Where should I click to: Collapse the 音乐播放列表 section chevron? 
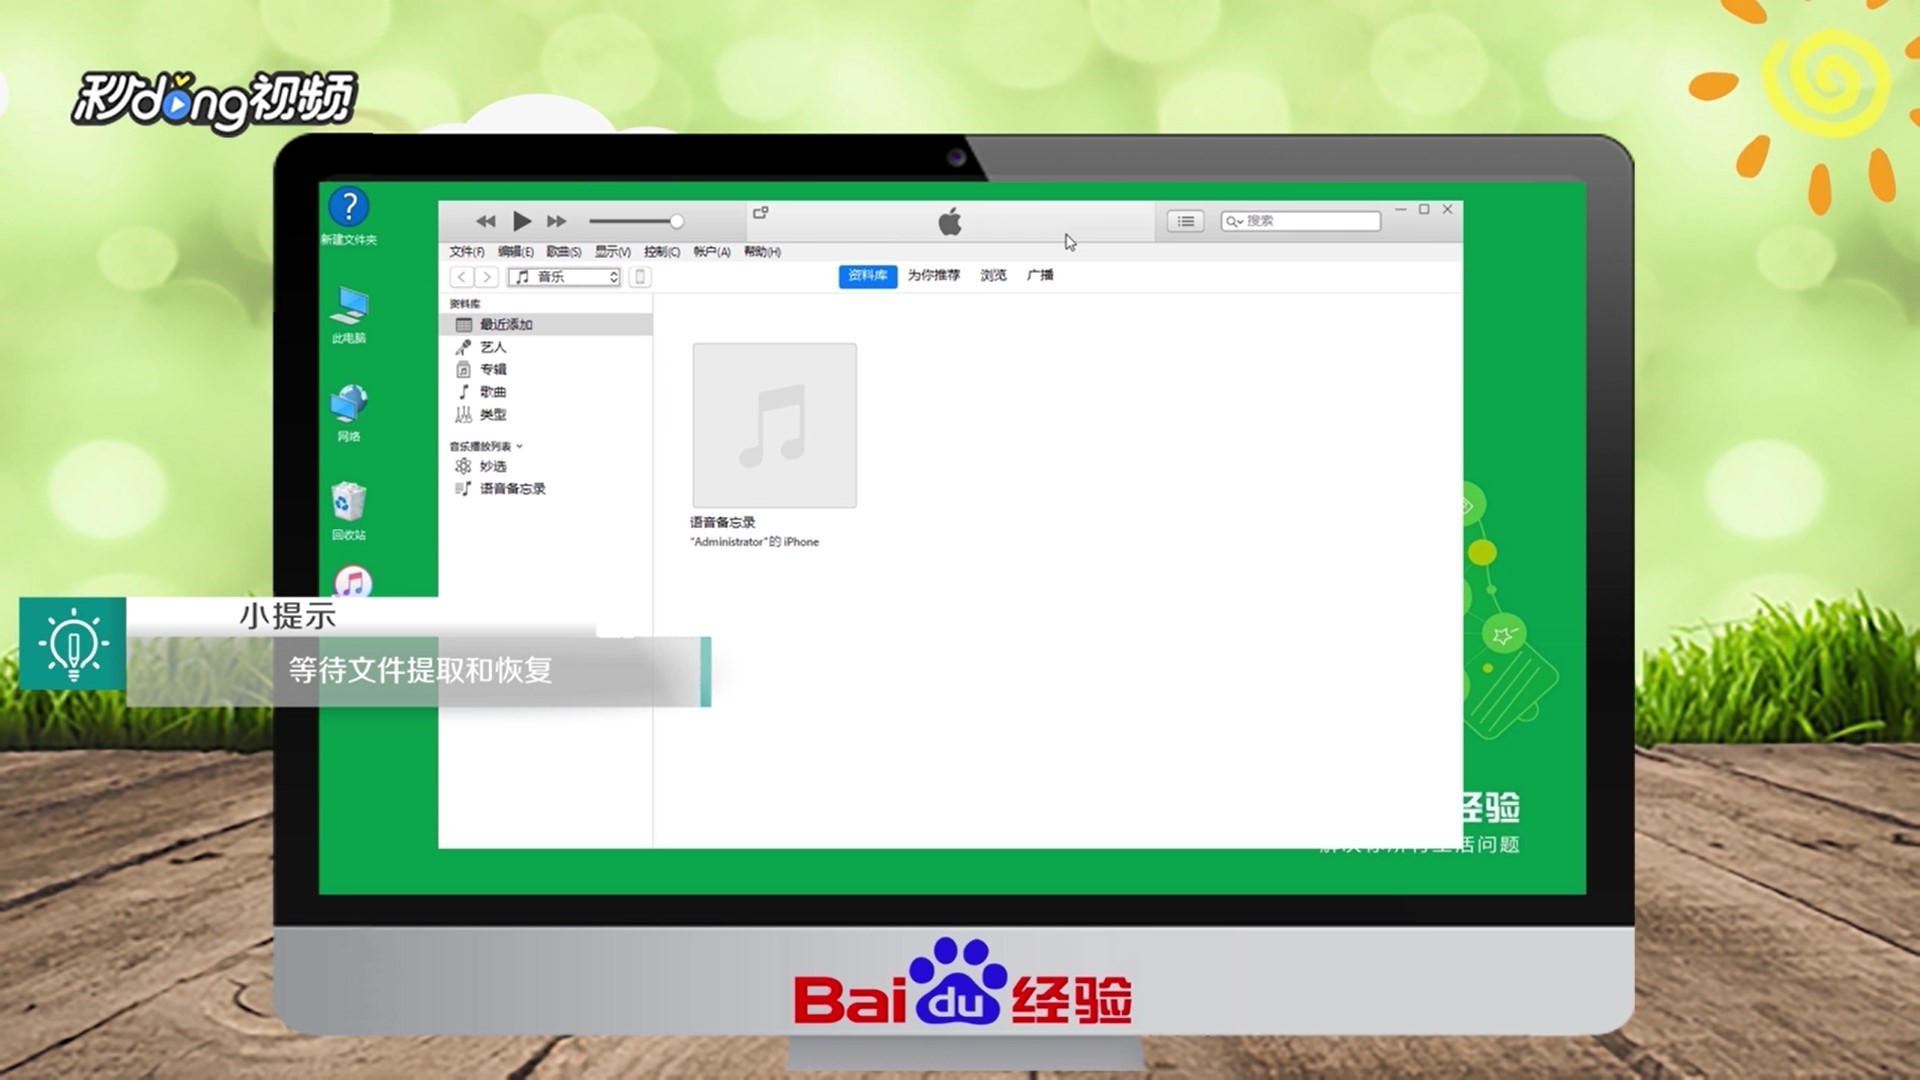520,446
